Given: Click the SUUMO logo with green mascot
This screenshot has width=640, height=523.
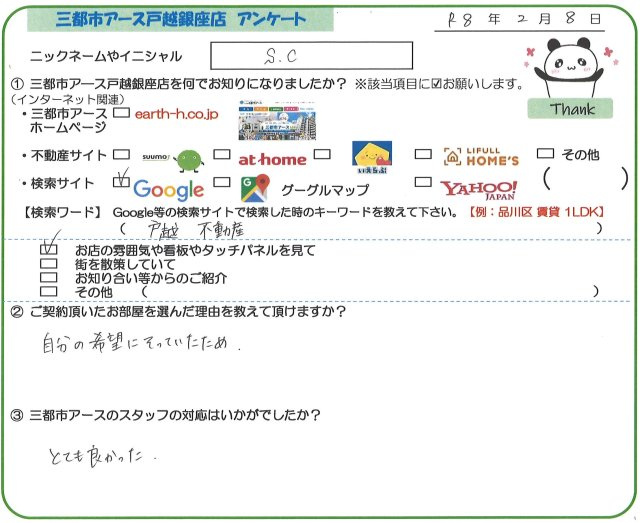Looking at the screenshot, I should [x=173, y=160].
